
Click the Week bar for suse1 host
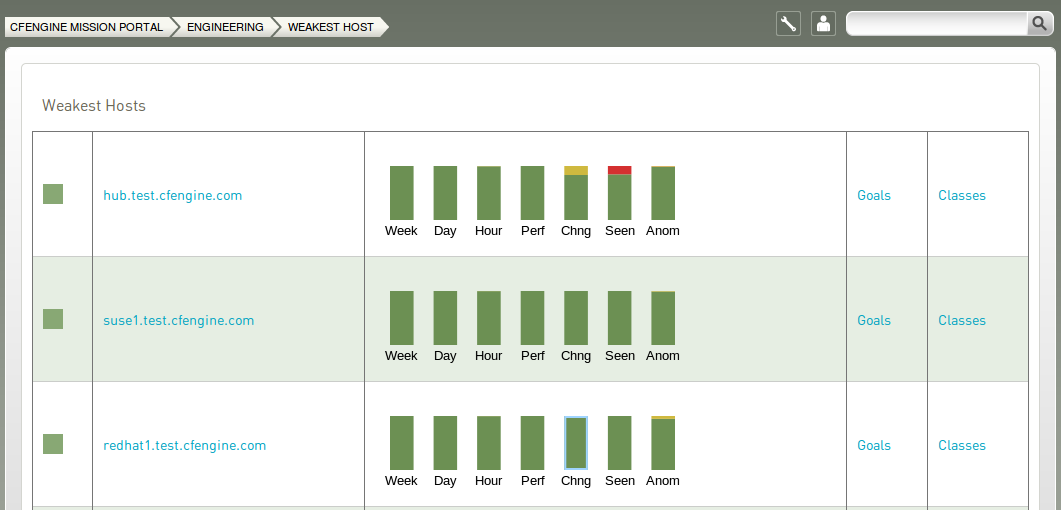(x=402, y=318)
